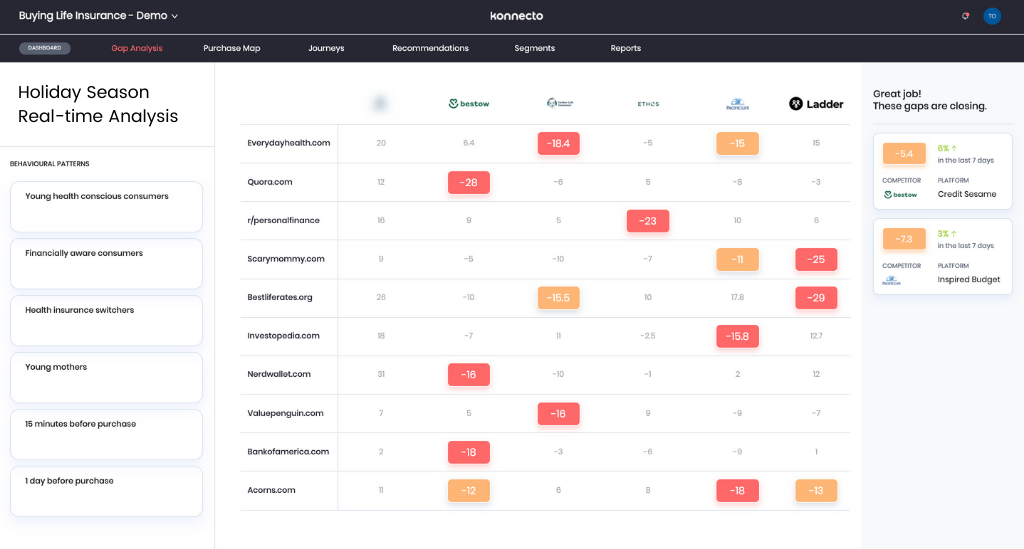Screen dimensions: 1024x549
Task: Click the 31 value in Nerdwallet.com row
Action: (x=381, y=375)
